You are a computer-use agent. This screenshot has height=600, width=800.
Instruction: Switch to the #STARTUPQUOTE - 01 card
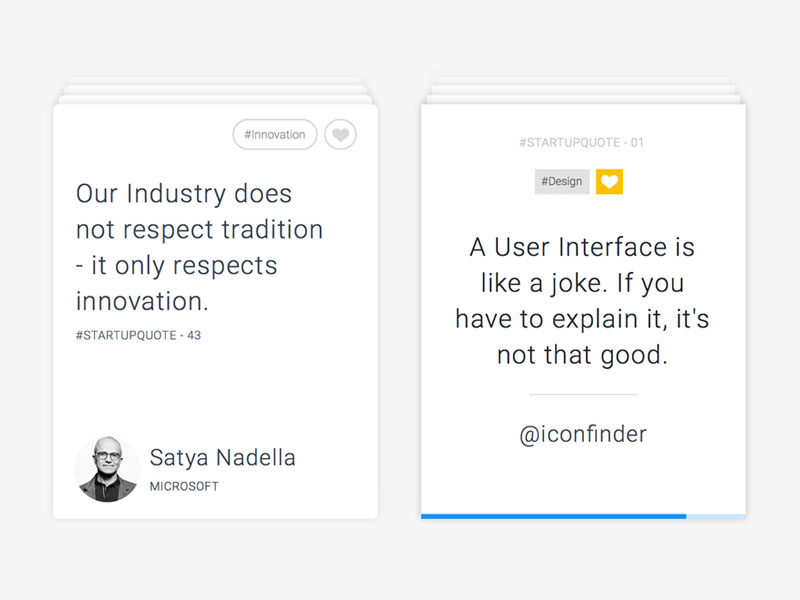(x=583, y=142)
